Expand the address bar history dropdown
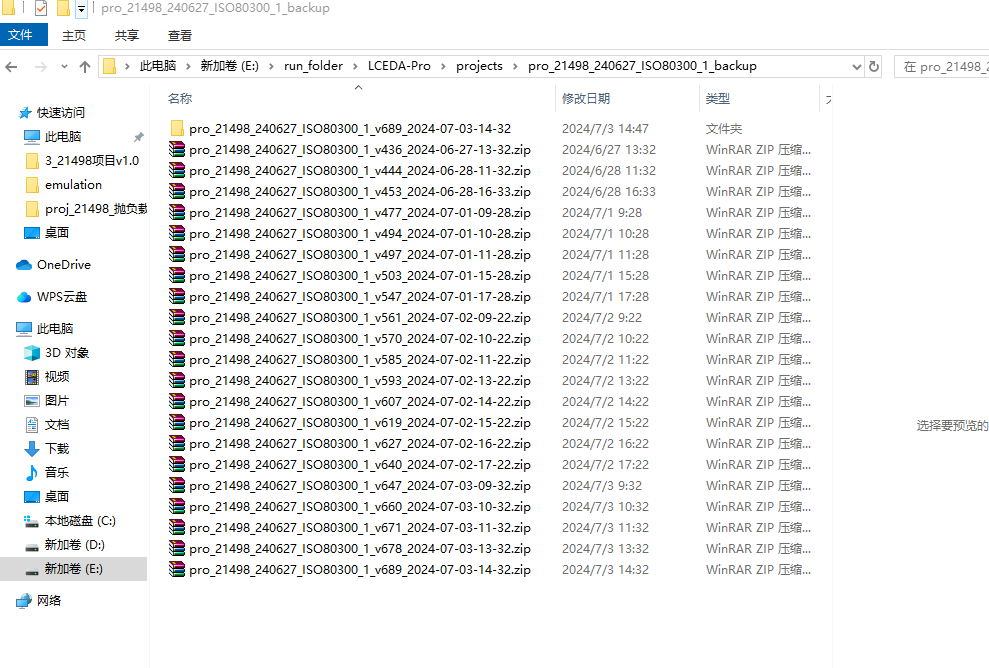The height and width of the screenshot is (668, 989). tap(856, 66)
